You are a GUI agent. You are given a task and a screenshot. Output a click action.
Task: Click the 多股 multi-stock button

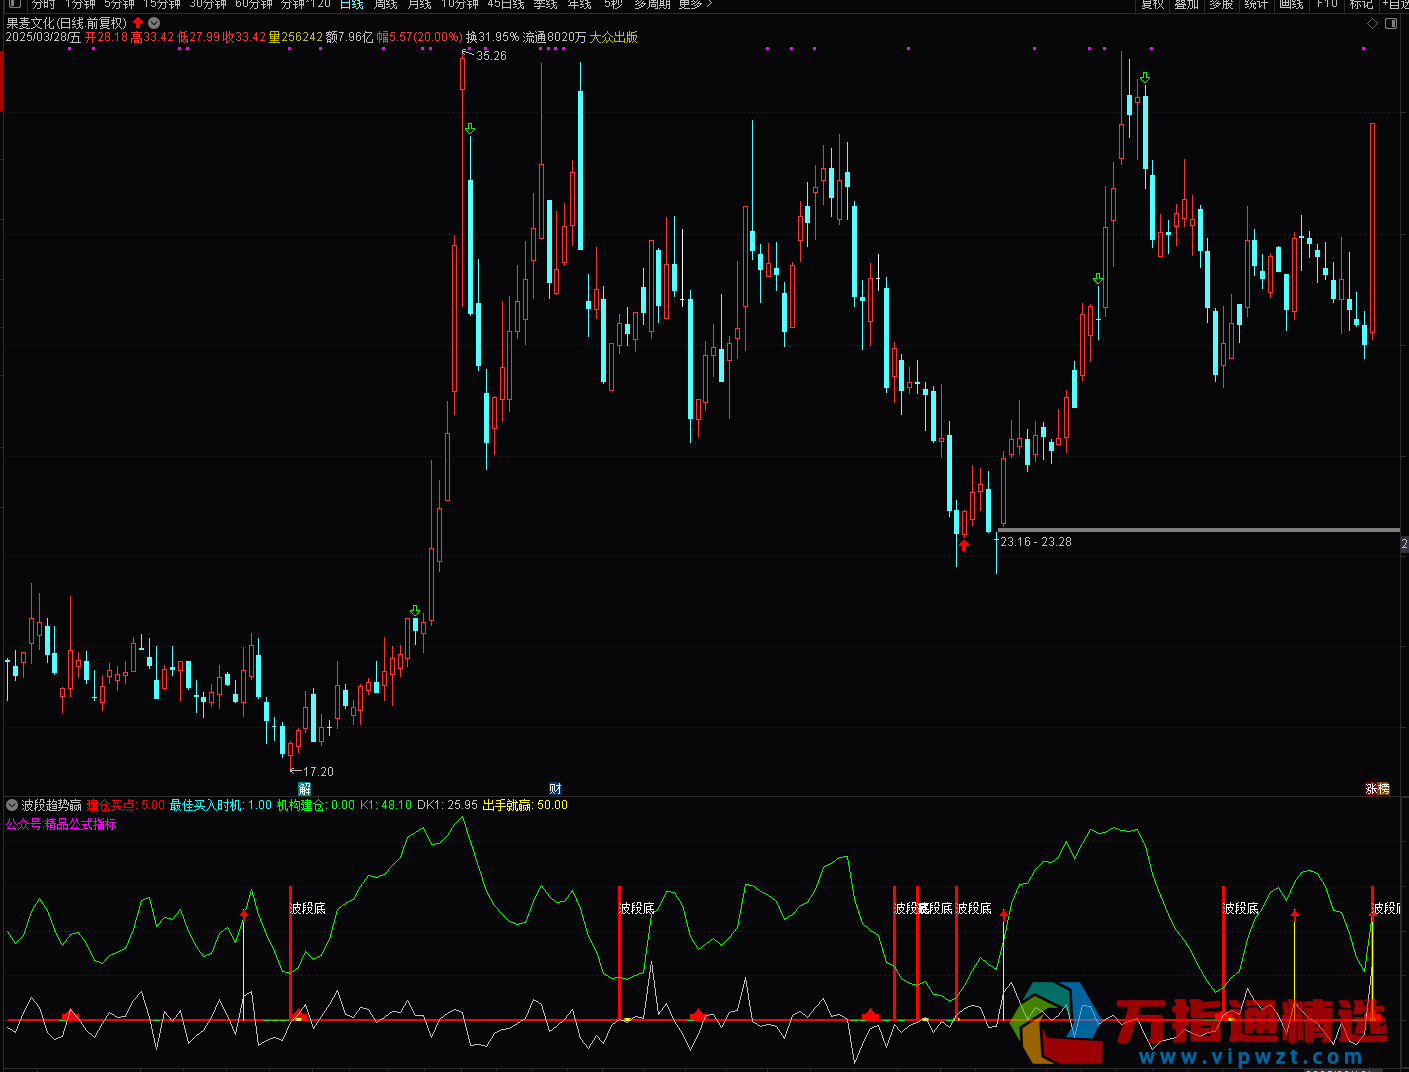[x=1221, y=4]
